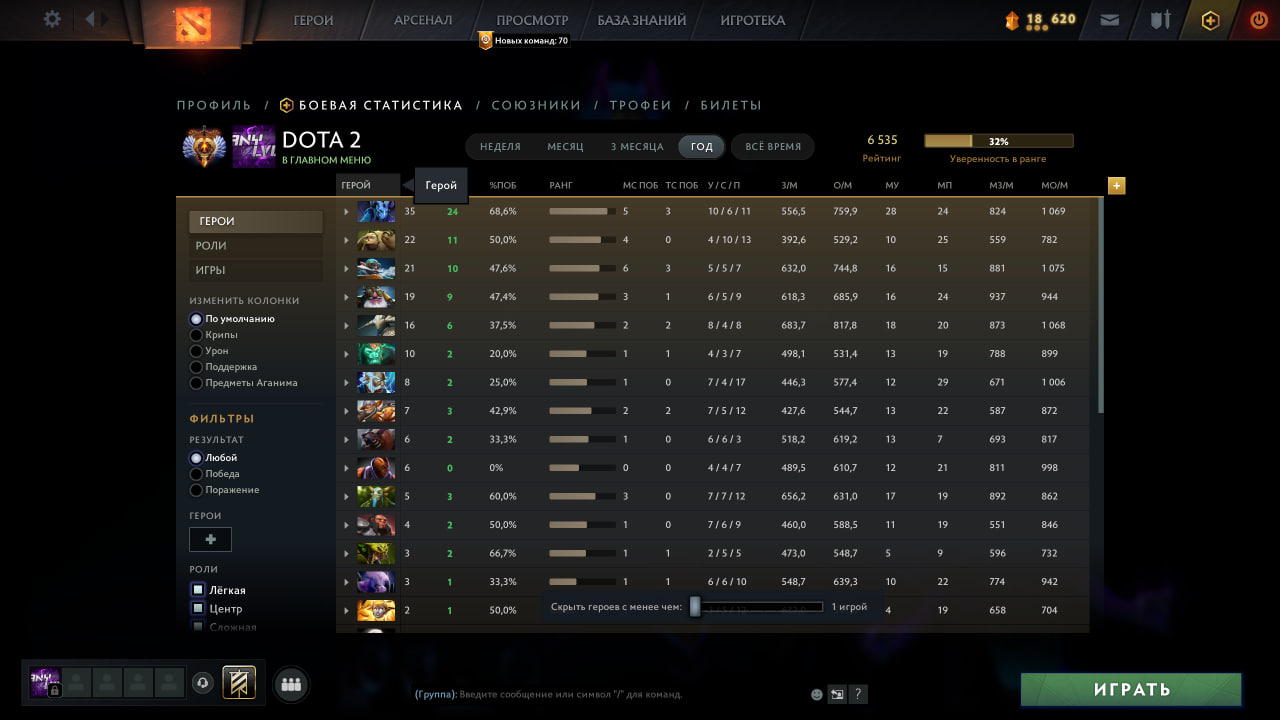Screen dimensions: 1280x720
Task: Select the Победа result filter
Action: pyautogui.click(x=196, y=474)
